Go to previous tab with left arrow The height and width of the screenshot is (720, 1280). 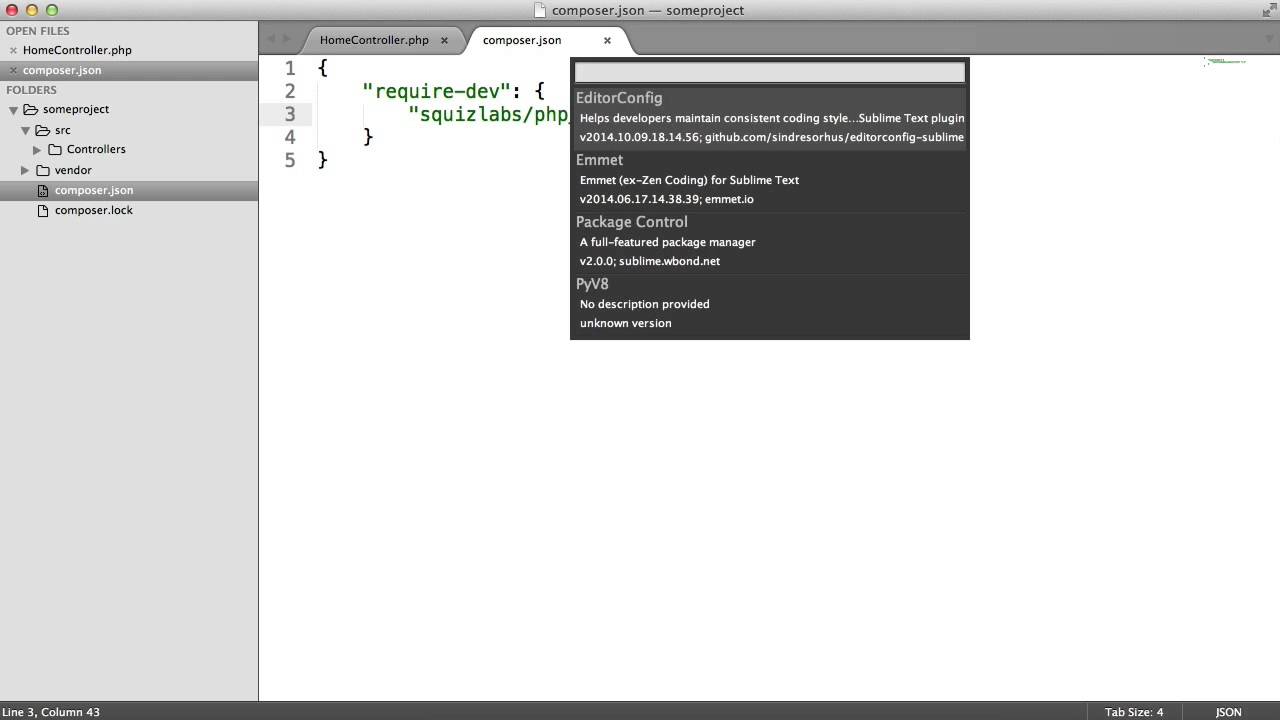271,39
